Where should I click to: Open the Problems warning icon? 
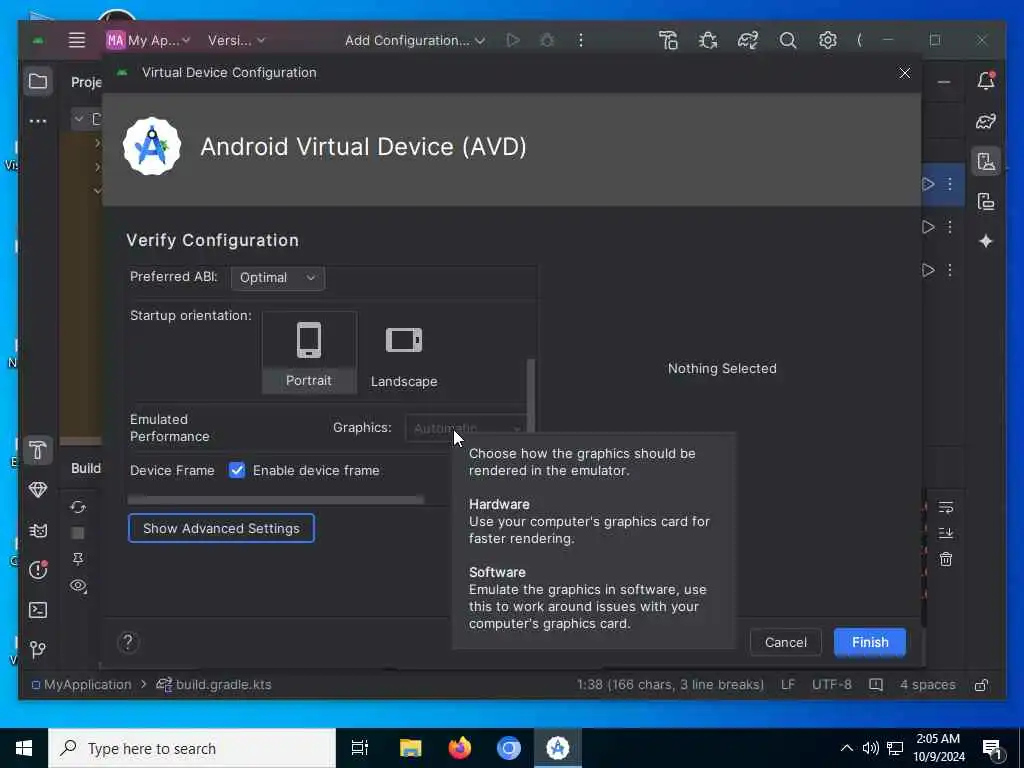pos(38,570)
